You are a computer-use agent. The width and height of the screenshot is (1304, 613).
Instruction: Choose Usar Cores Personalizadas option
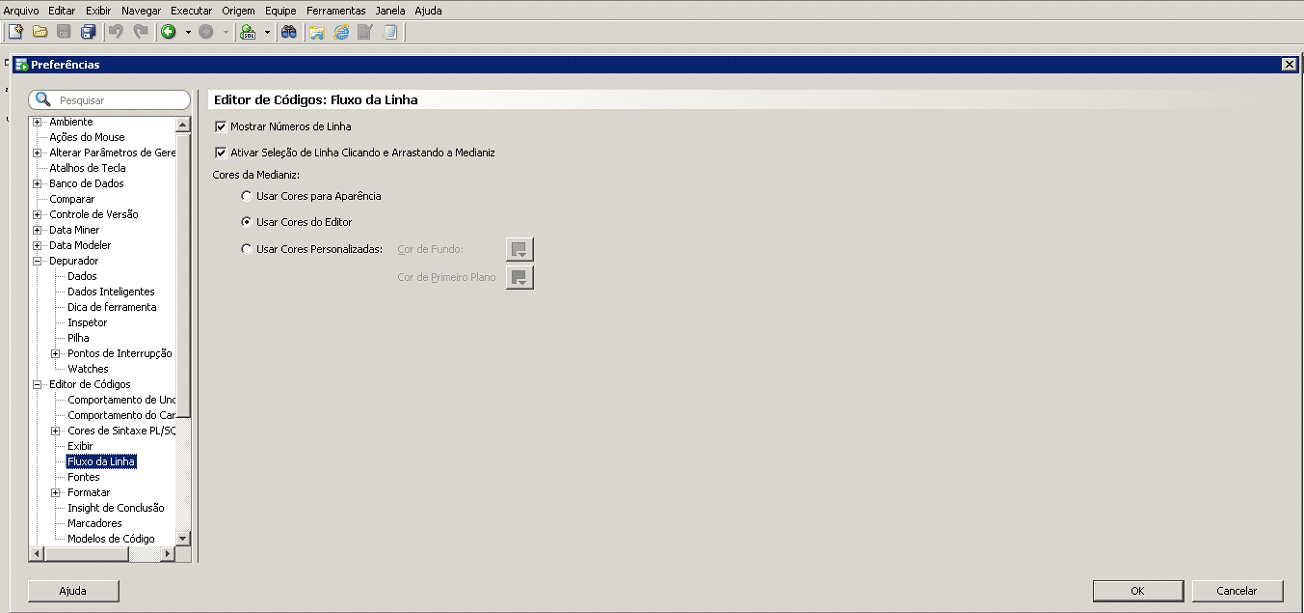click(x=246, y=249)
